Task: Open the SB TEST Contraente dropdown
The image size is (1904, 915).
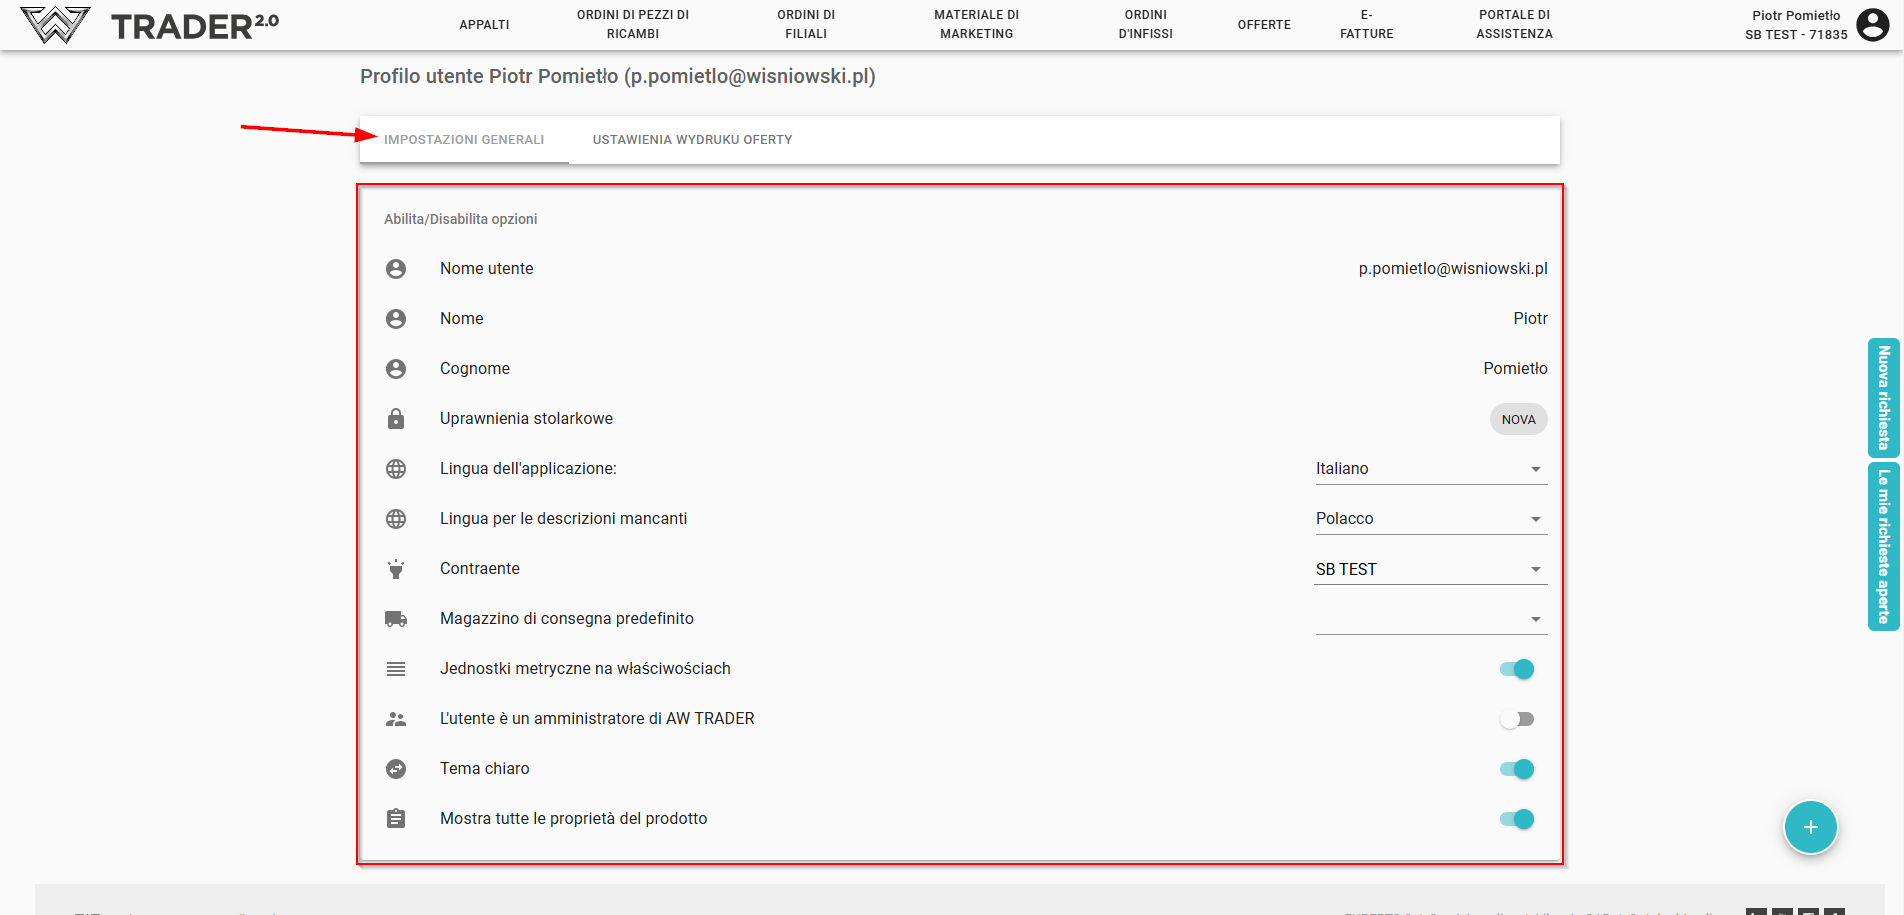Action: 1430,569
